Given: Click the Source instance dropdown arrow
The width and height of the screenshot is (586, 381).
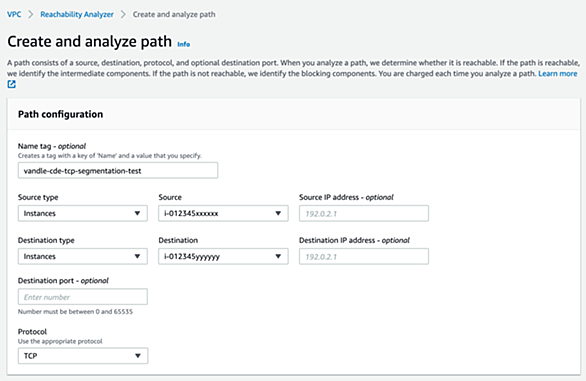Looking at the screenshot, I should pyautogui.click(x=278, y=213).
